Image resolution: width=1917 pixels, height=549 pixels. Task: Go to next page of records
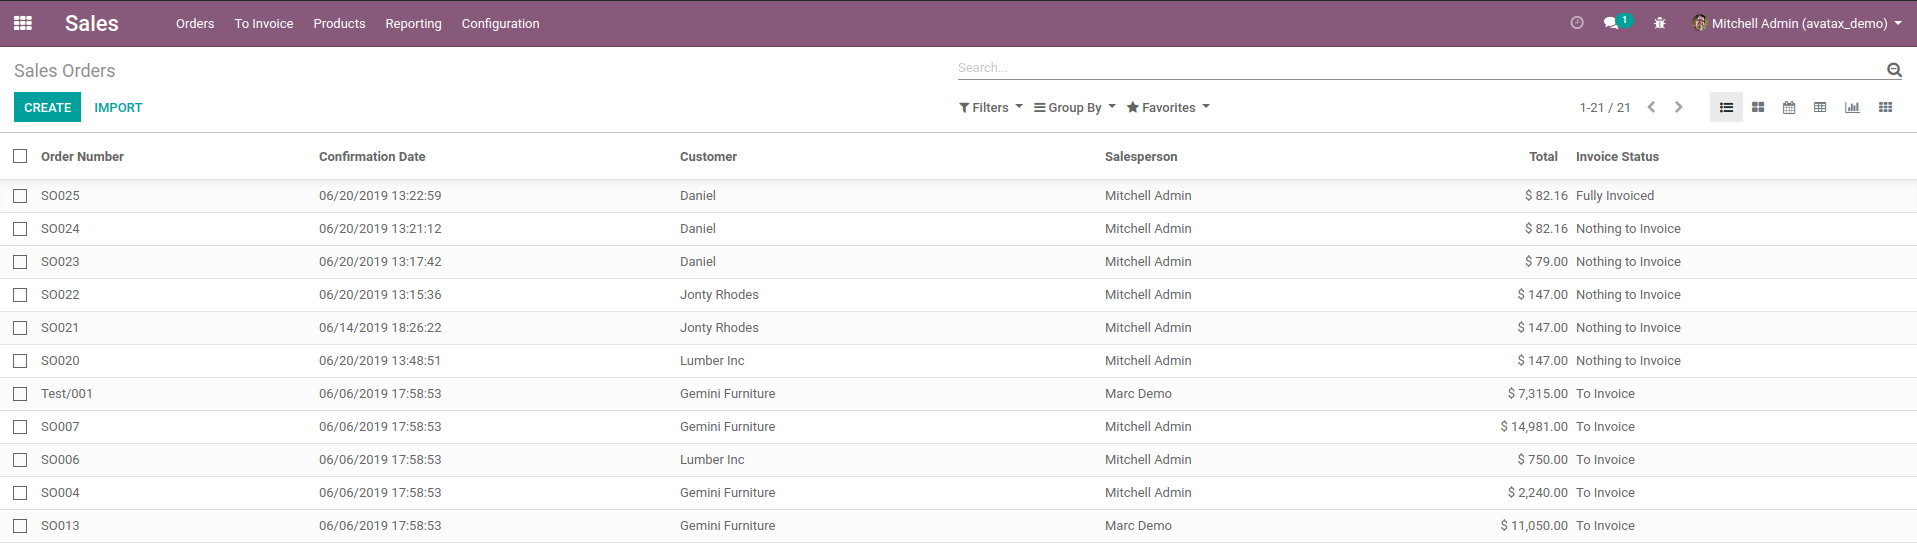1679,108
